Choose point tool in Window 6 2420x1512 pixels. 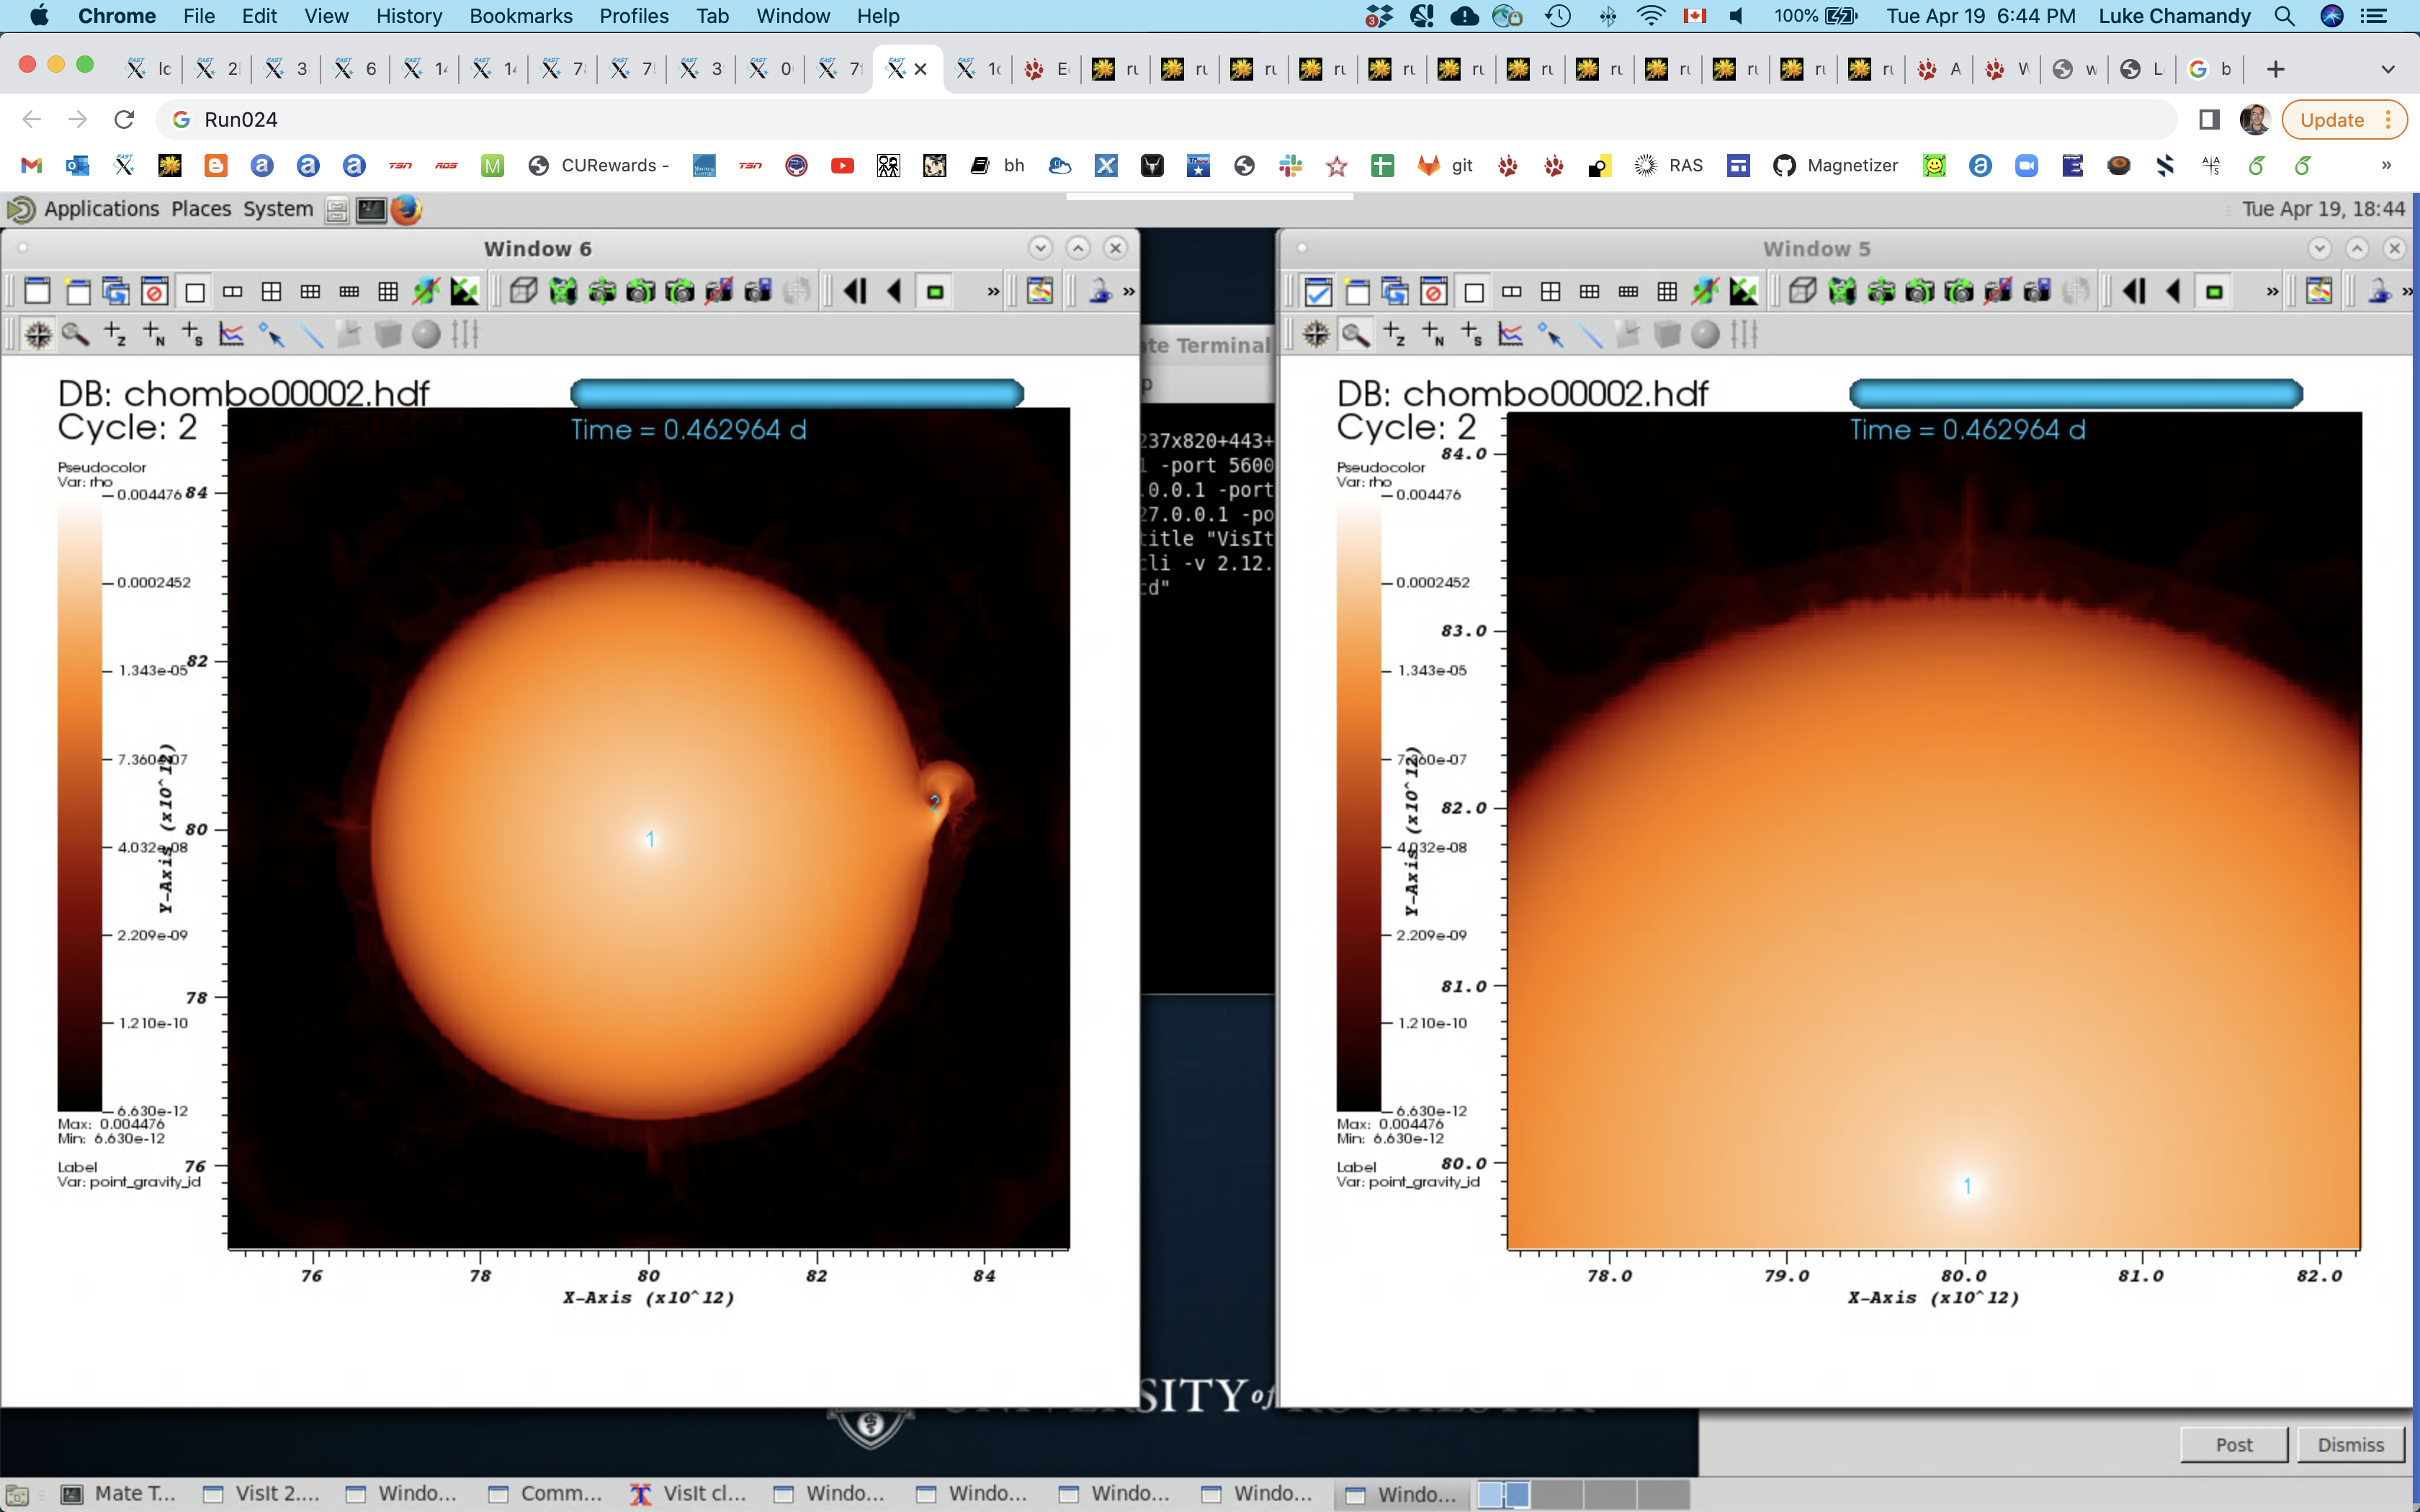coord(271,334)
